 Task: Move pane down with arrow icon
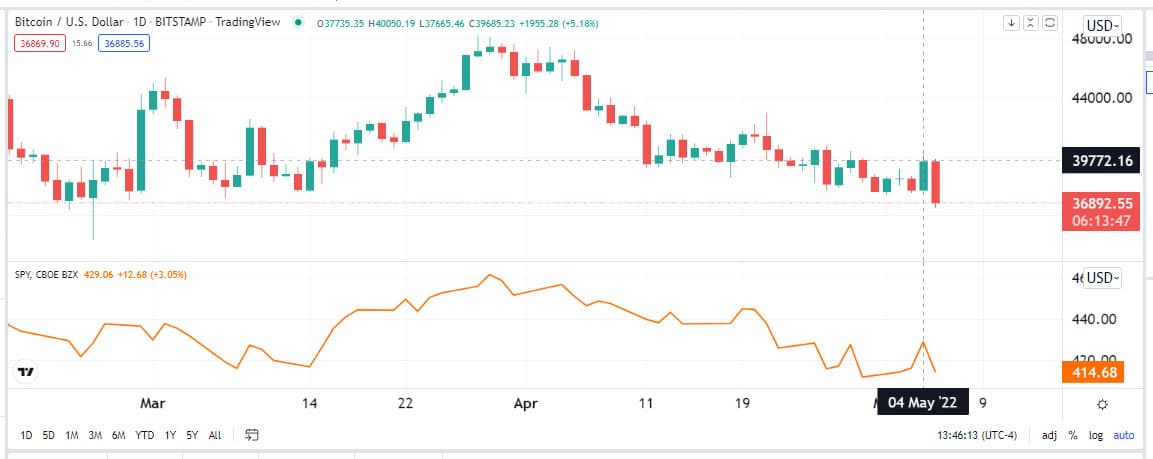pos(1012,23)
